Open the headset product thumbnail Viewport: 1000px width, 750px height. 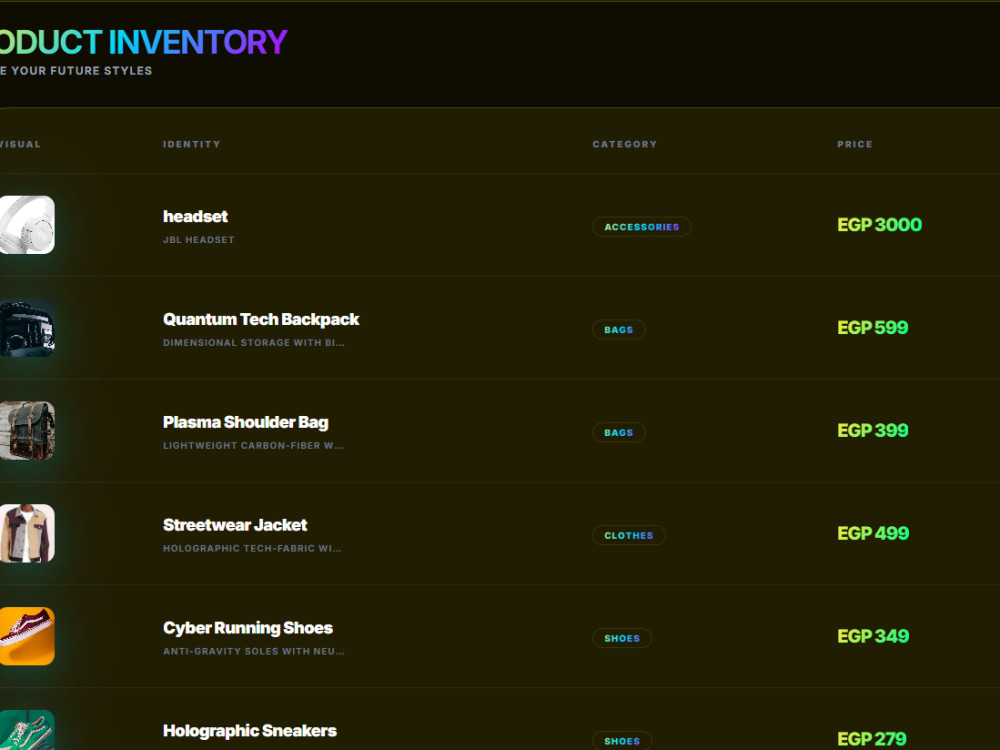(27, 224)
